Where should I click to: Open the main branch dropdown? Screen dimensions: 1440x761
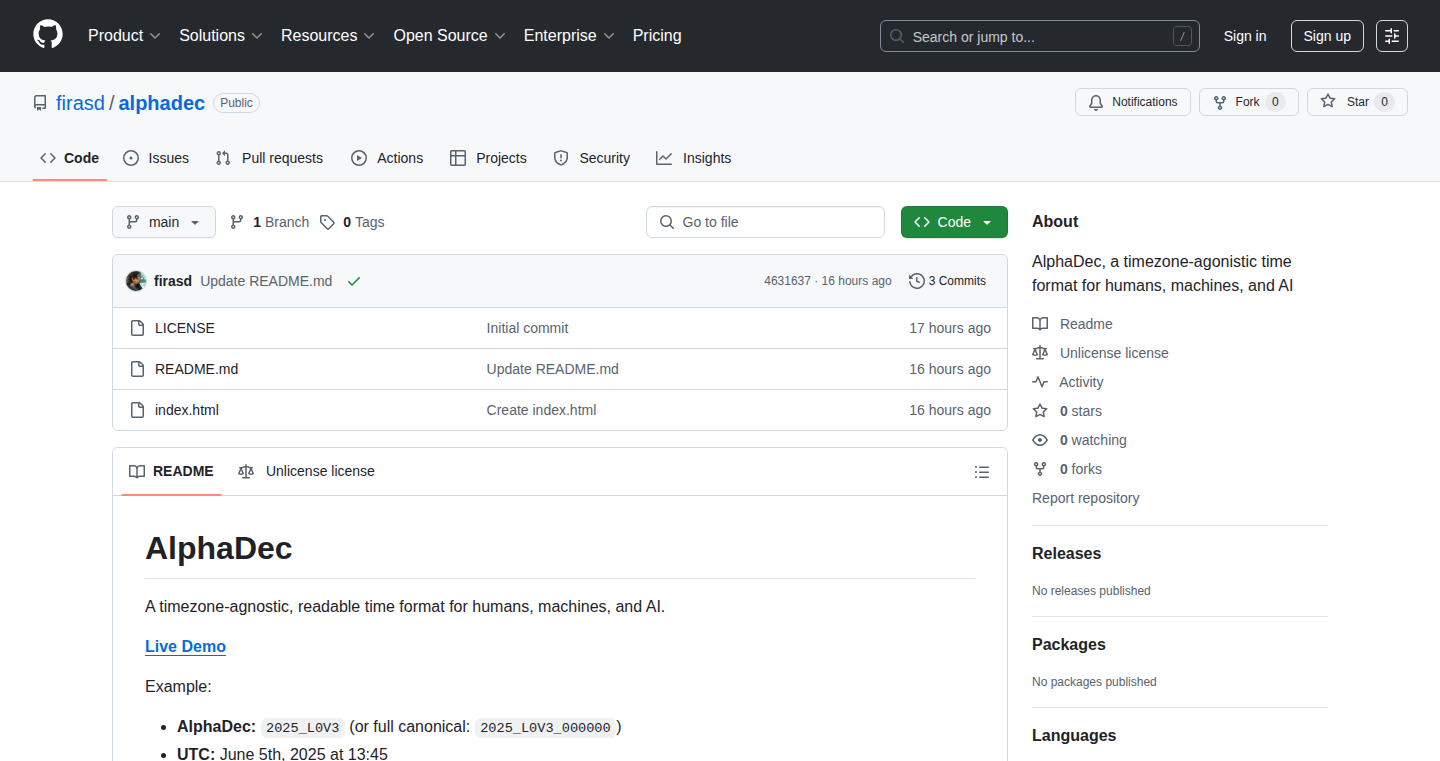(164, 222)
